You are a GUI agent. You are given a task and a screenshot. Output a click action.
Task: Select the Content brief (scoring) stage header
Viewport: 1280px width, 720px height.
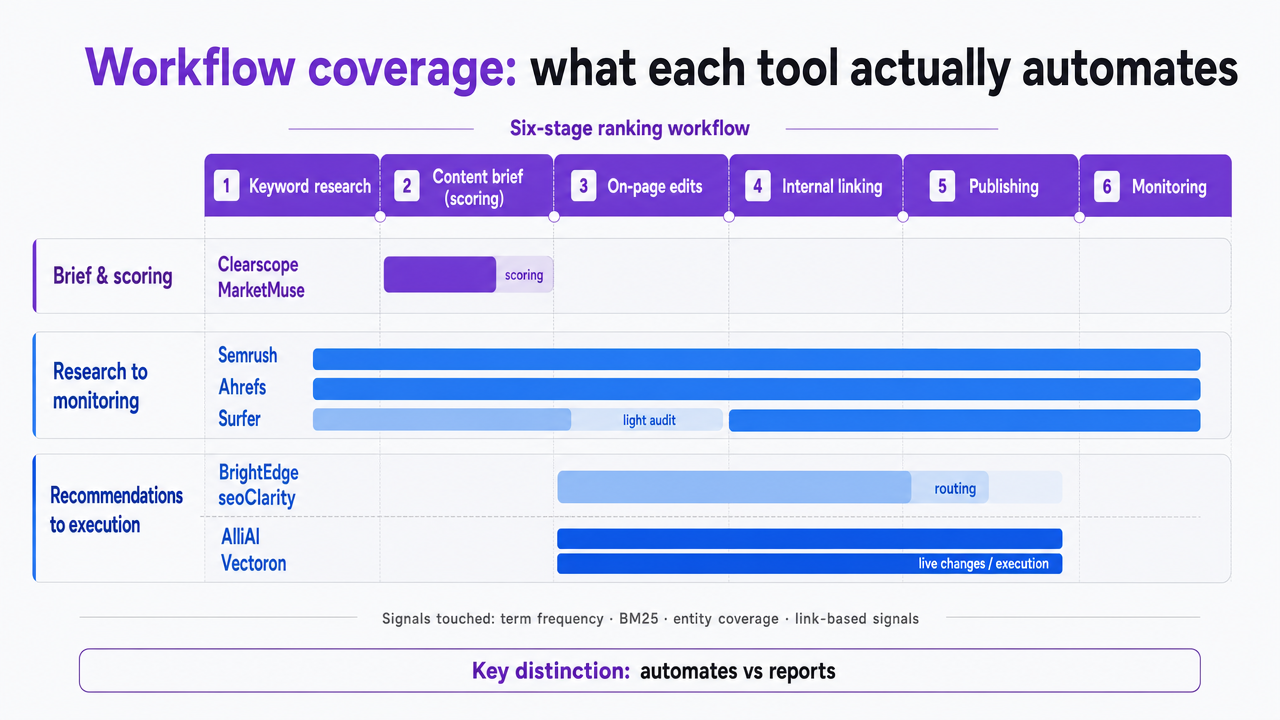point(467,186)
